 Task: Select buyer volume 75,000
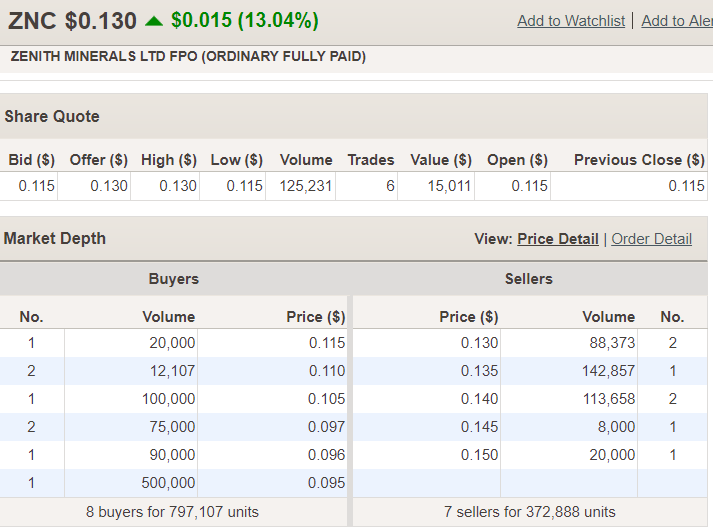(172, 427)
